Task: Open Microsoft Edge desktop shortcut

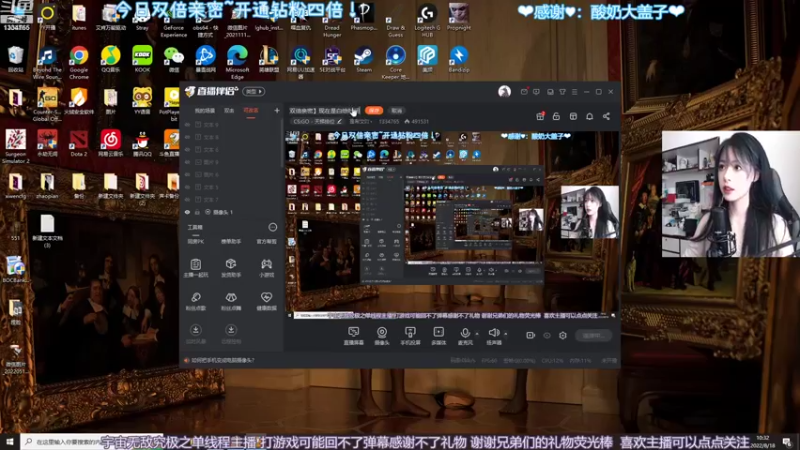Action: [x=237, y=62]
